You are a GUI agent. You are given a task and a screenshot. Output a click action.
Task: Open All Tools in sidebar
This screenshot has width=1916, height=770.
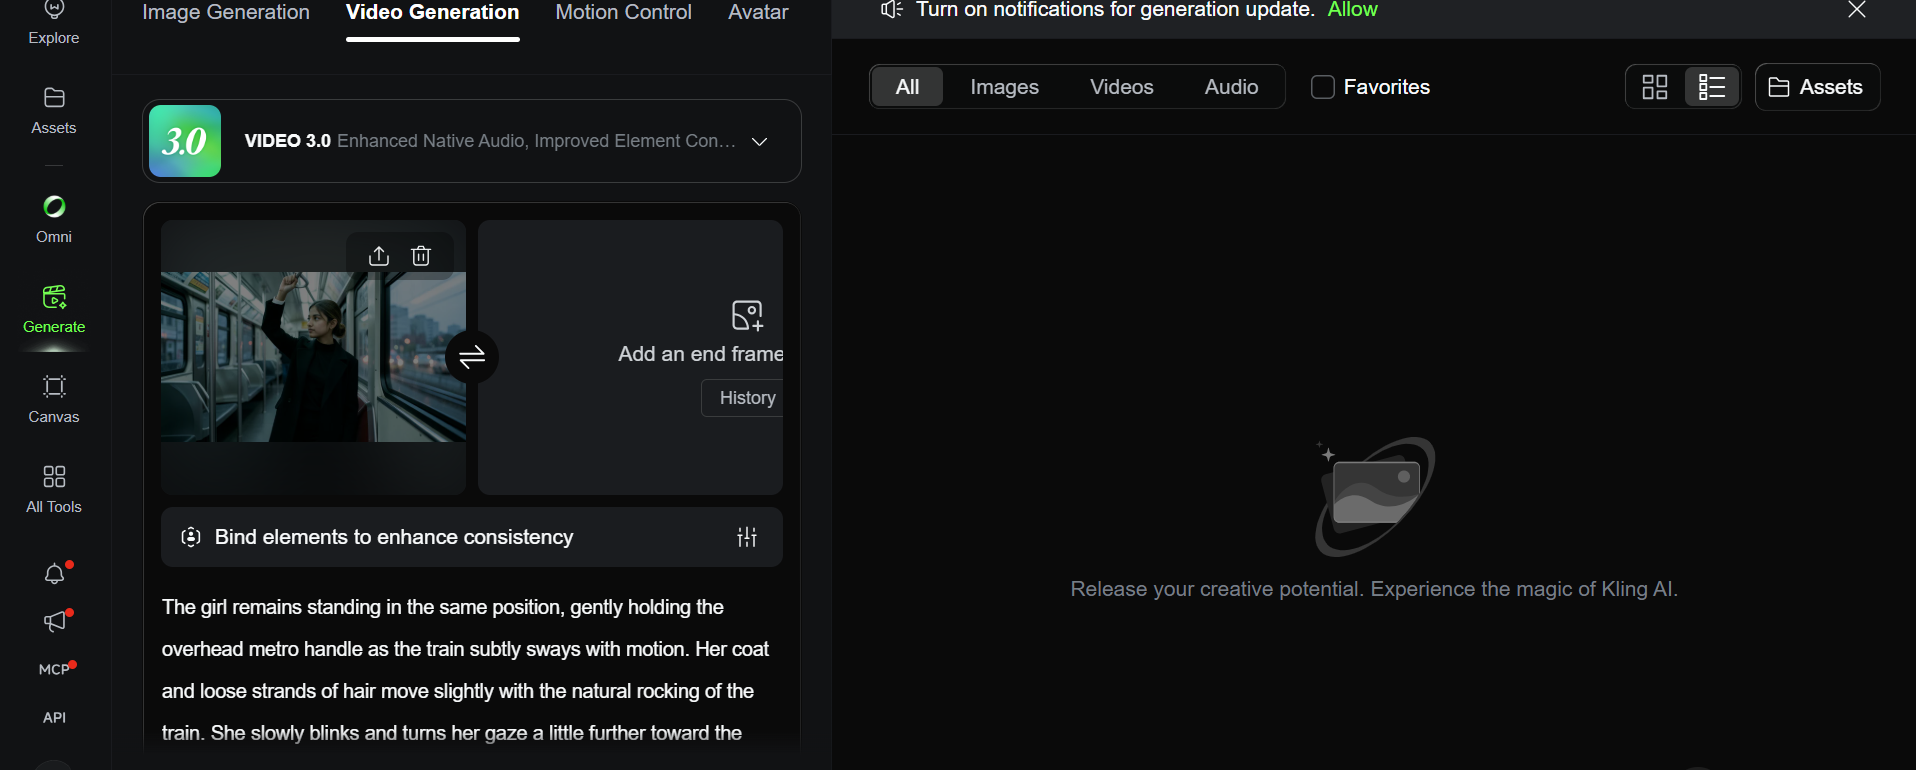pyautogui.click(x=54, y=490)
